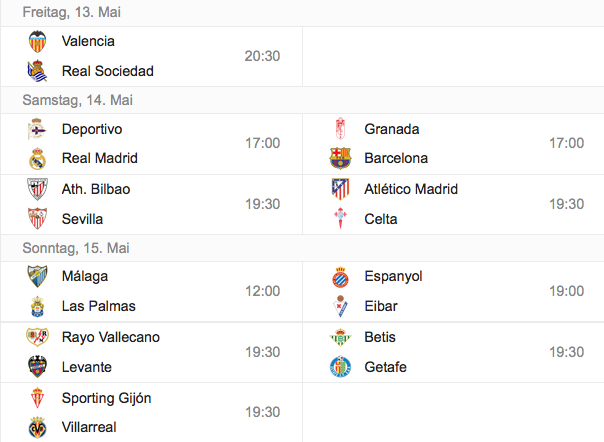Open the Granada team name link
Viewport: 604px width, 442px height.
392,129
